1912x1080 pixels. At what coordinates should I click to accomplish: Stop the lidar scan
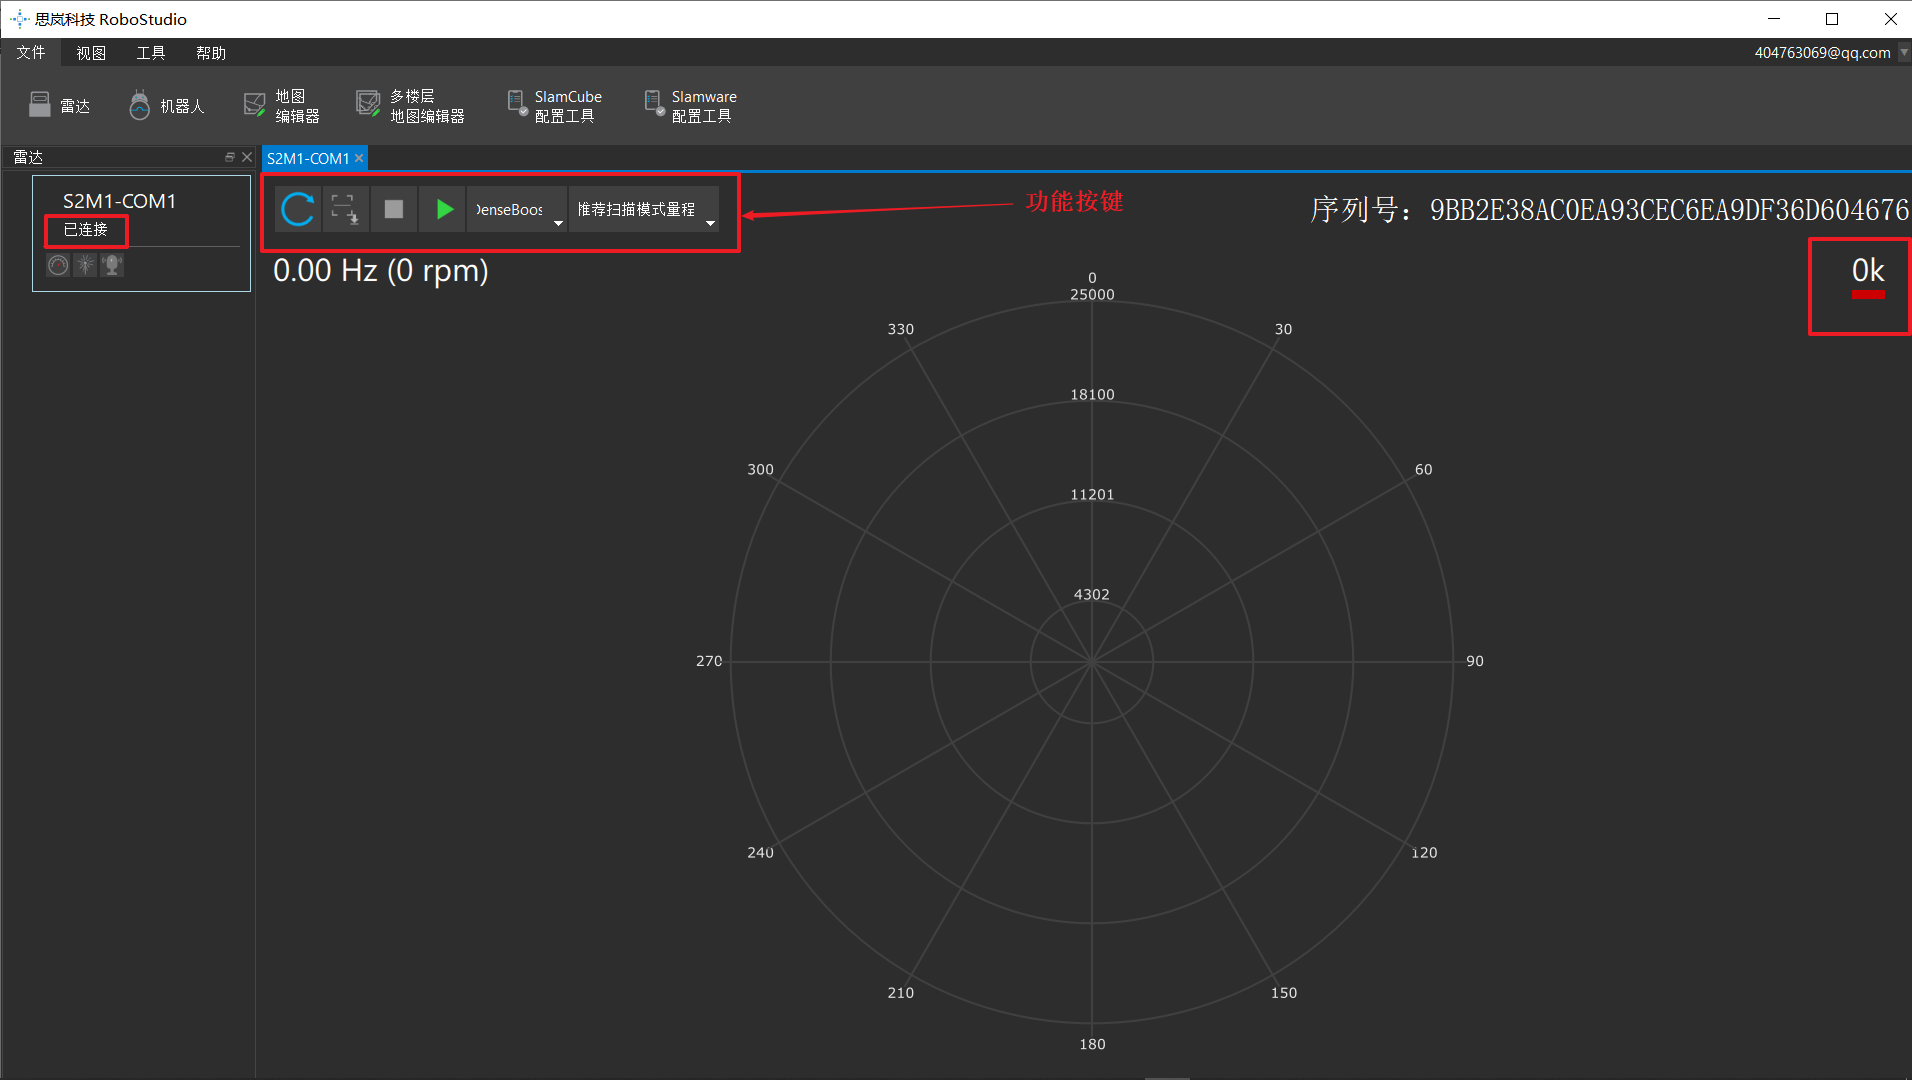pyautogui.click(x=394, y=209)
